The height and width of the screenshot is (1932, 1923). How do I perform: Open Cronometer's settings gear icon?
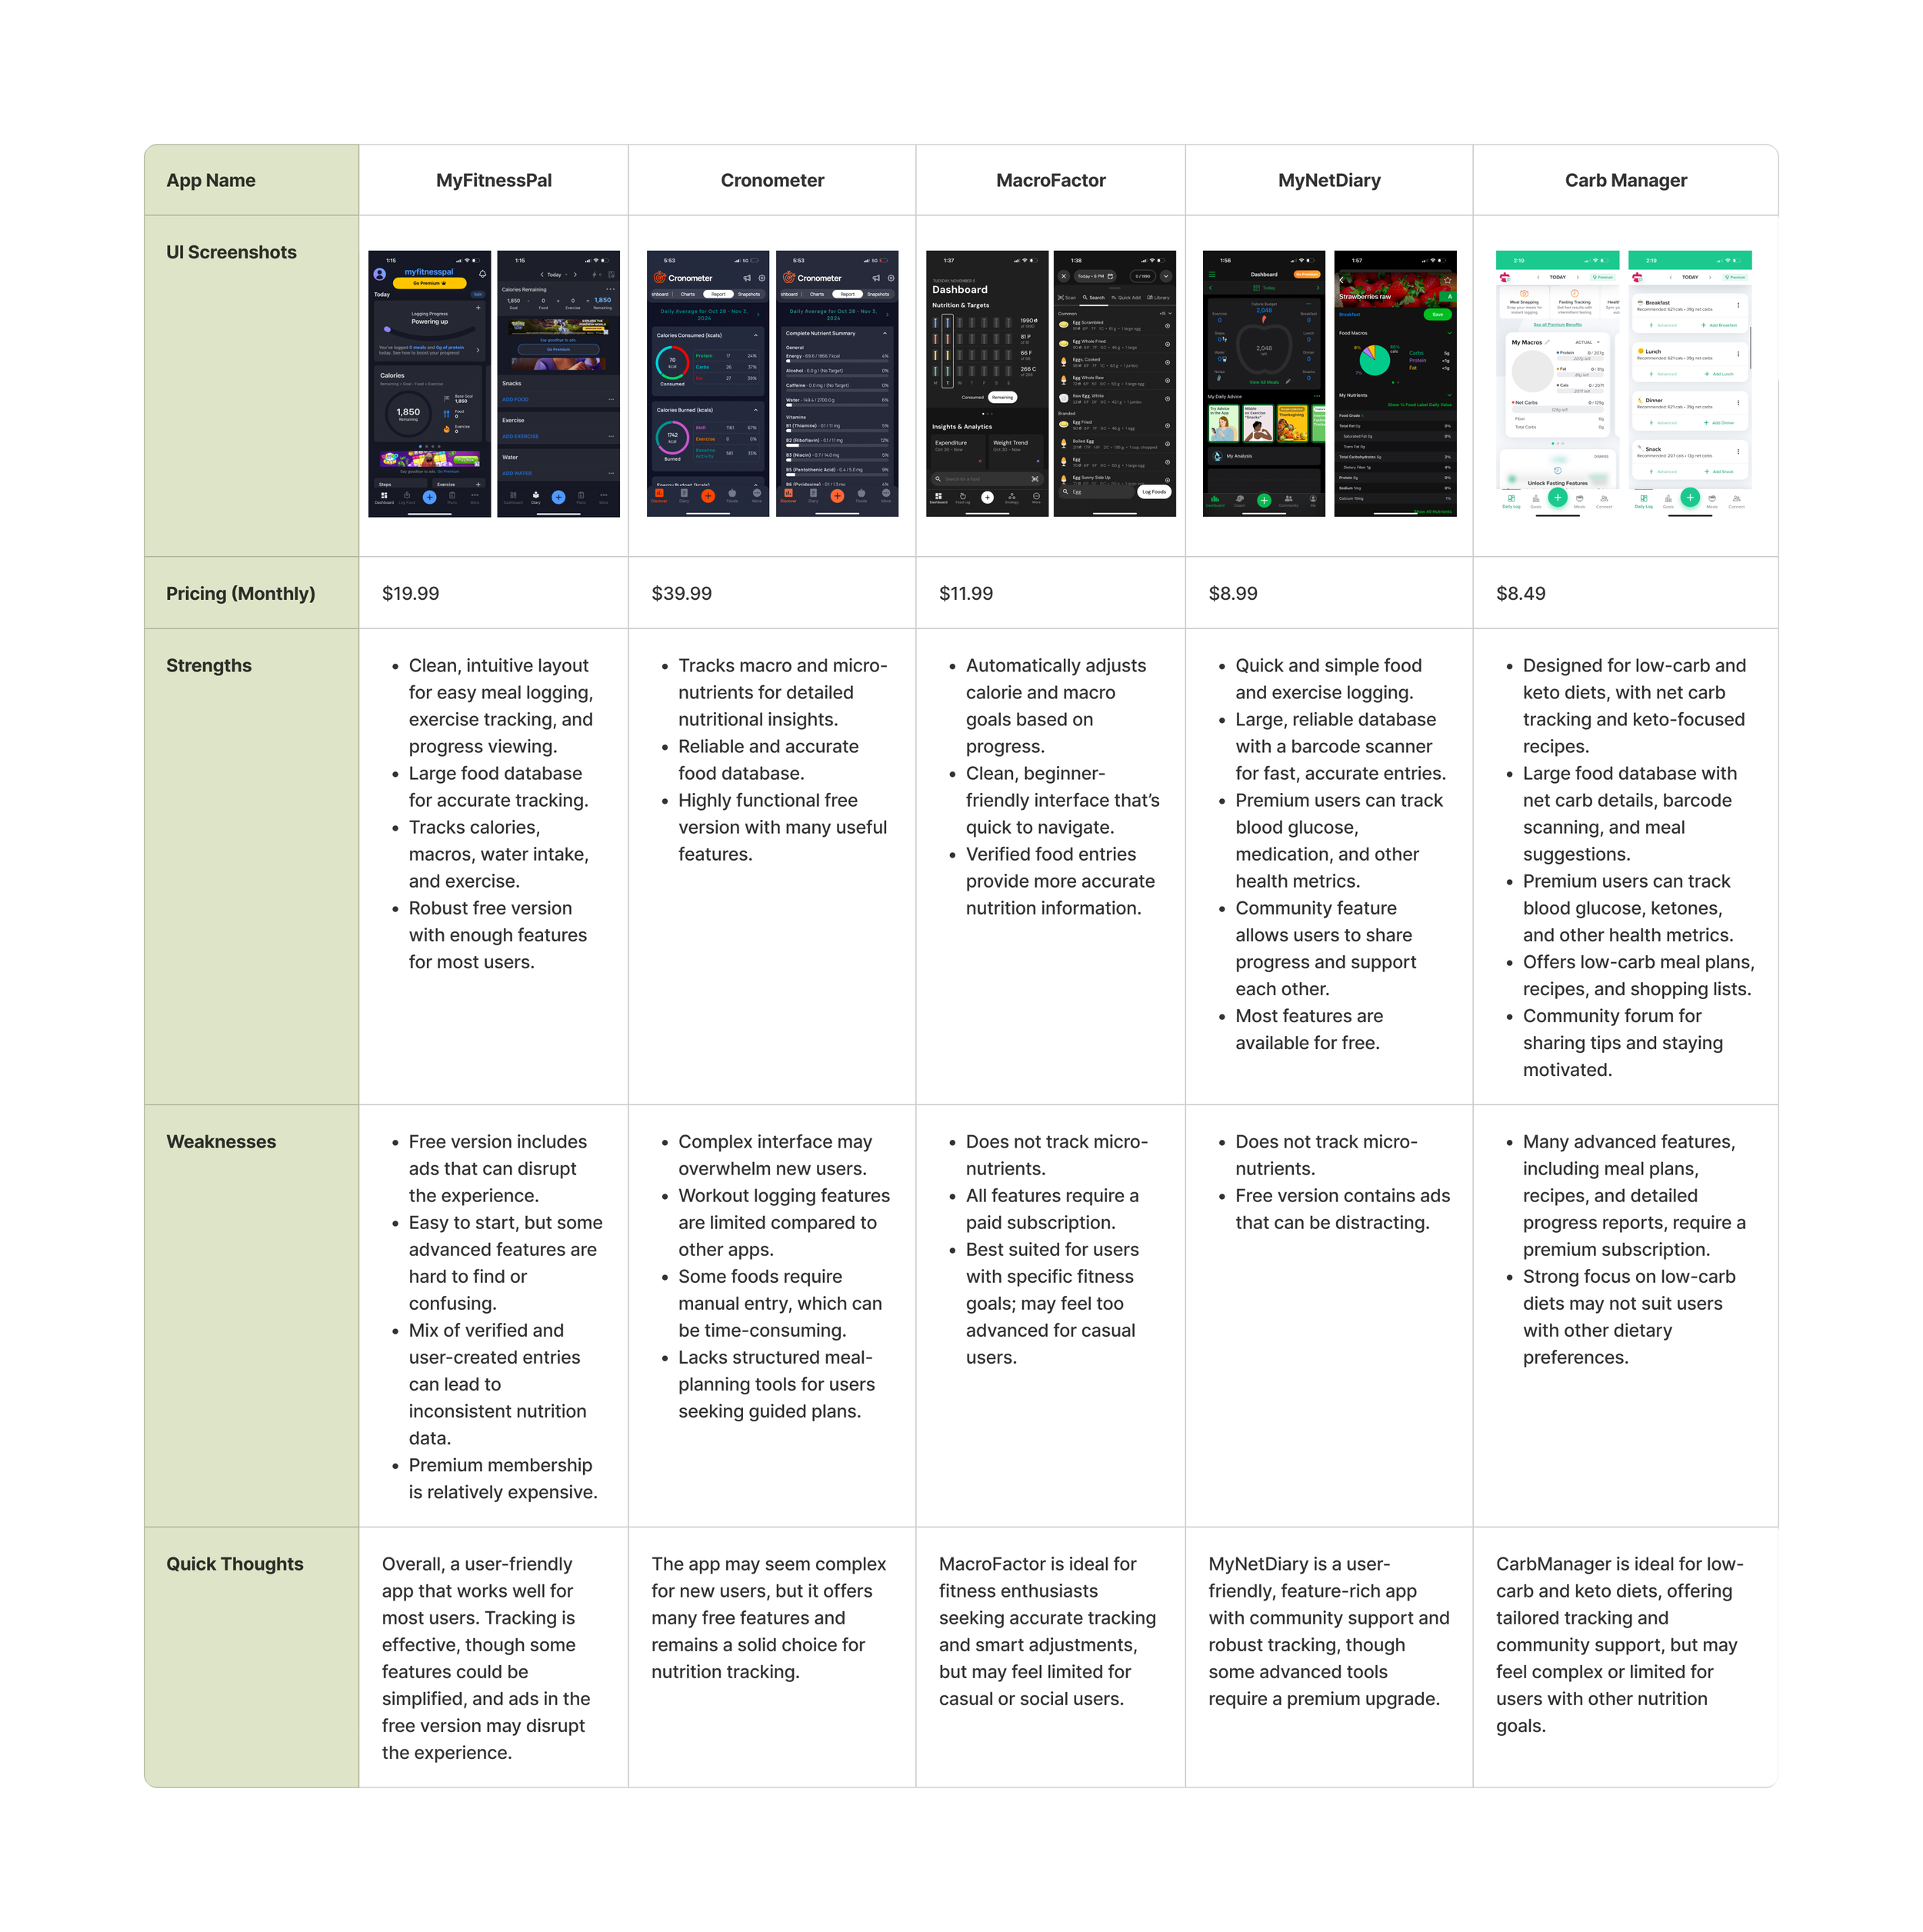(762, 278)
